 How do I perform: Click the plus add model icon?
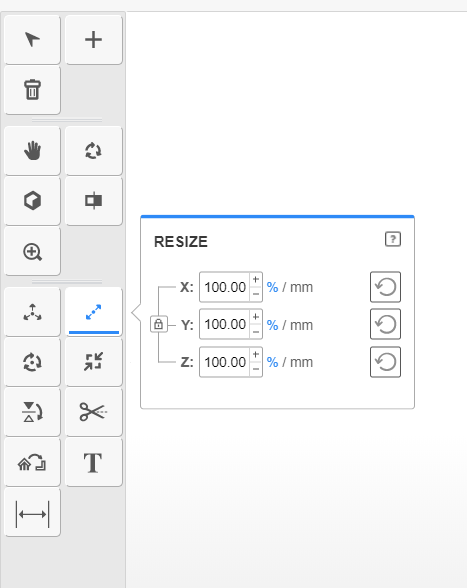(93, 40)
